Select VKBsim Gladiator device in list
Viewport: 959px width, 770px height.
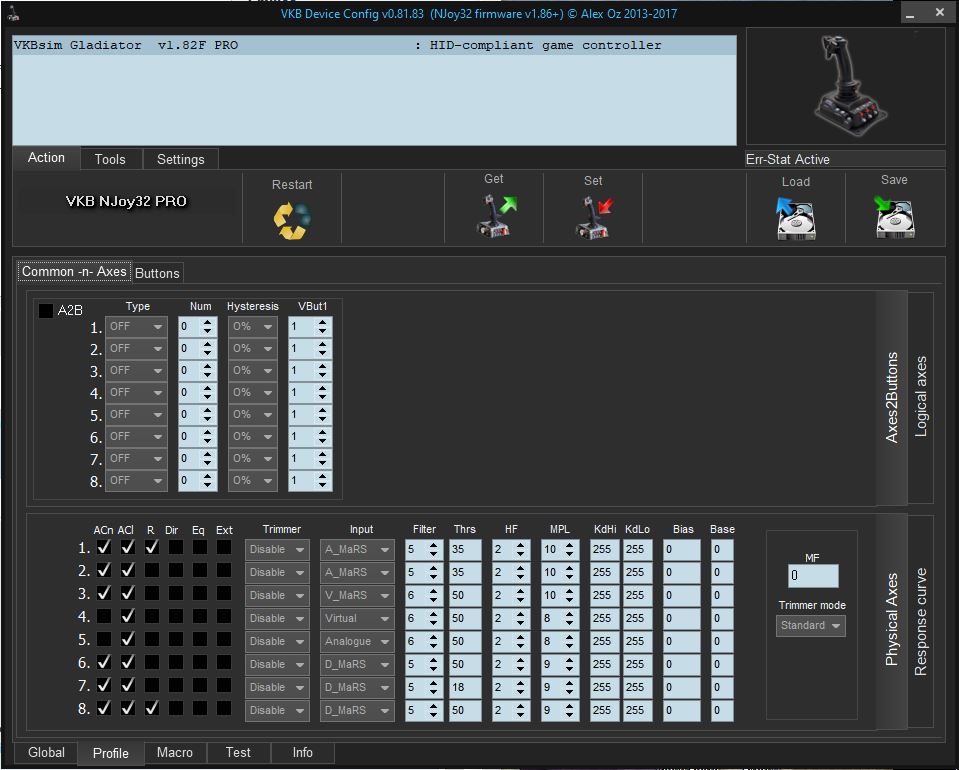pyautogui.click(x=374, y=45)
